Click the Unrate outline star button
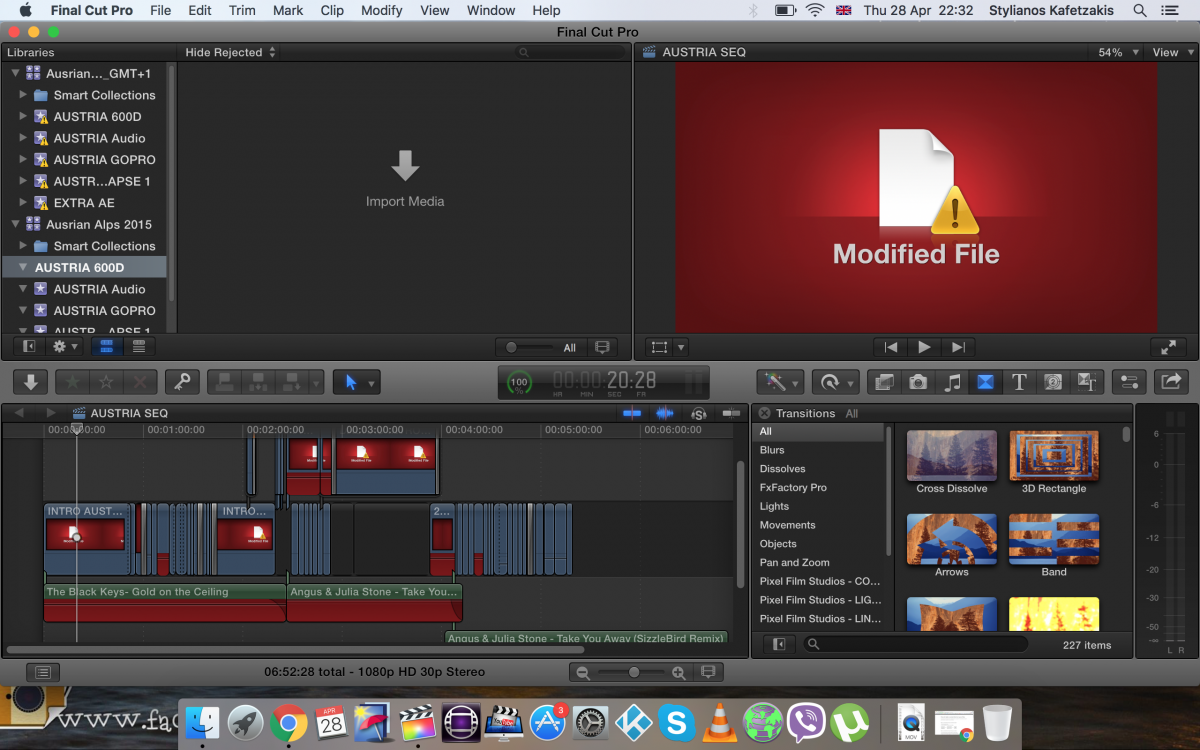Viewport: 1200px width, 750px height. tap(106, 381)
